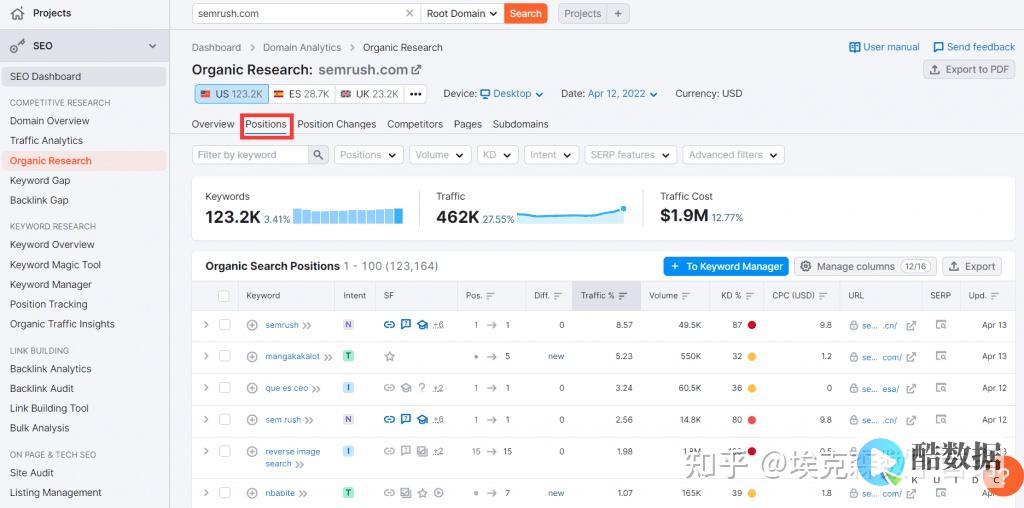Click the Export to PDF button
Image resolution: width=1024 pixels, height=508 pixels.
pos(969,70)
